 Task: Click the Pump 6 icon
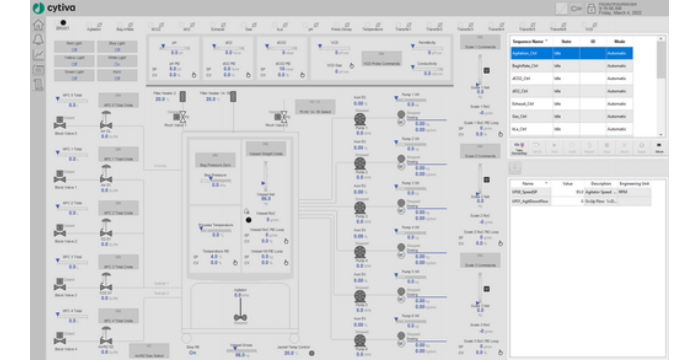pos(360,340)
